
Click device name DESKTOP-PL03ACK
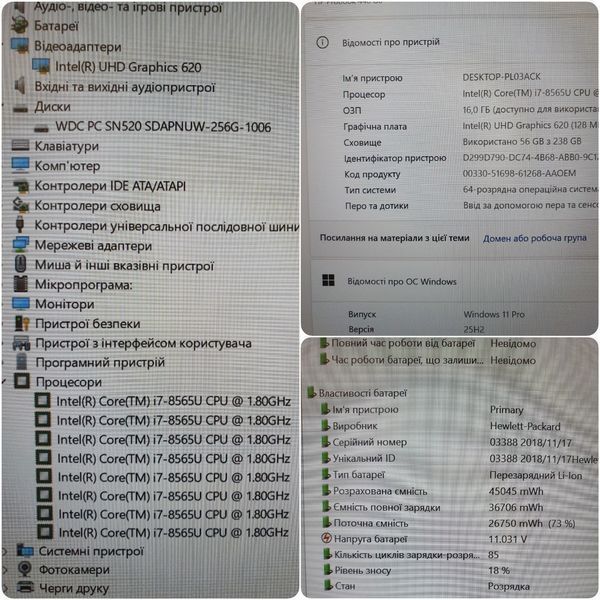tap(501, 77)
